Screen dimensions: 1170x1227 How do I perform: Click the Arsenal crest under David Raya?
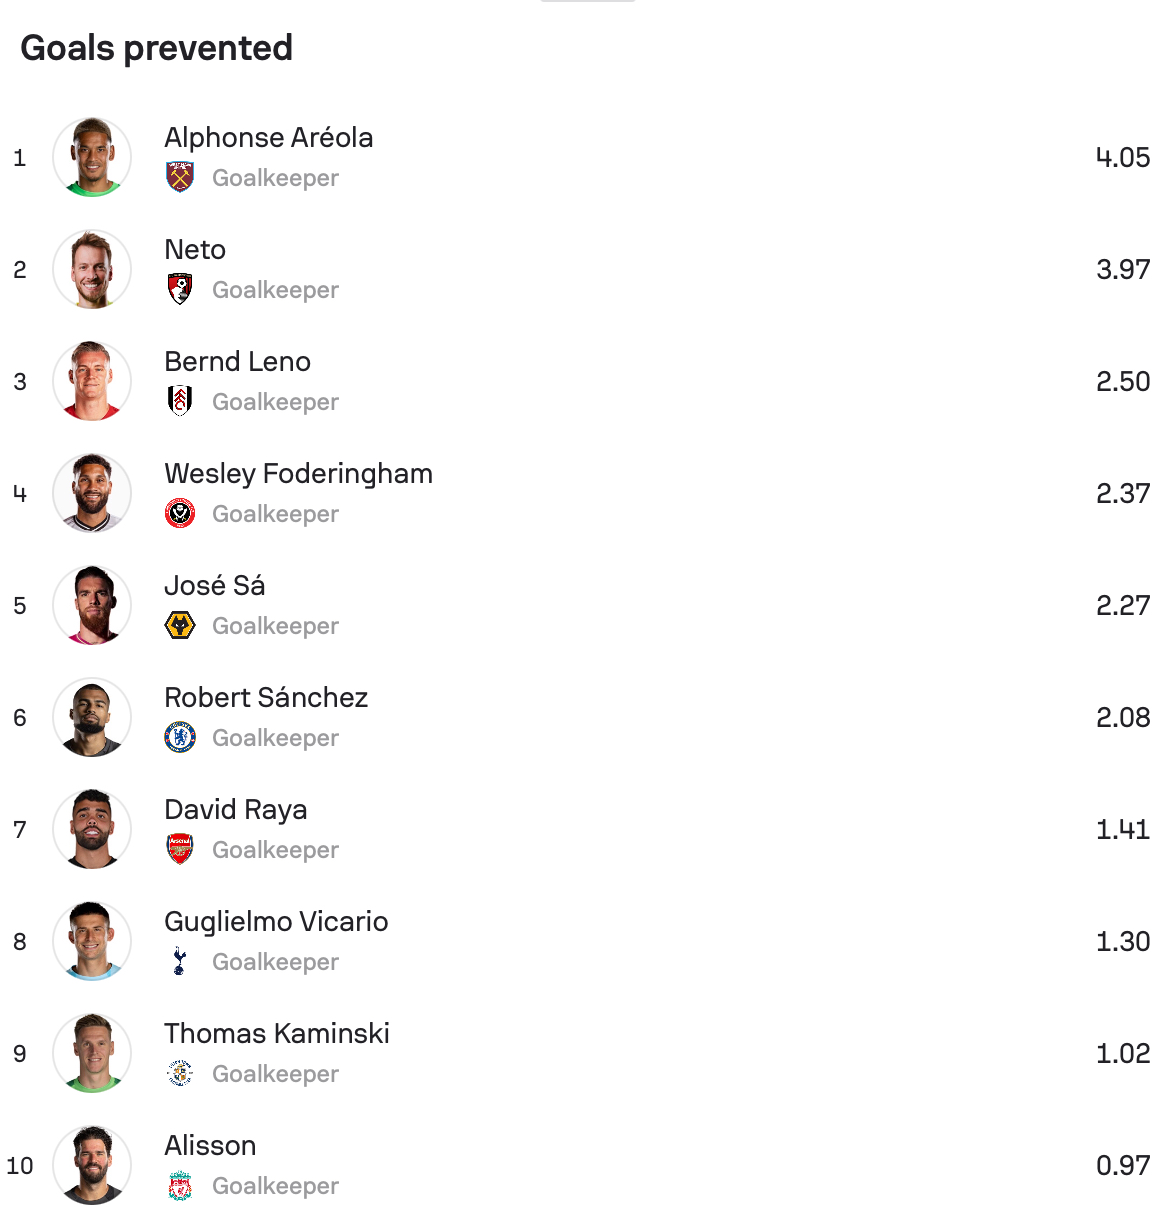pyautogui.click(x=180, y=849)
